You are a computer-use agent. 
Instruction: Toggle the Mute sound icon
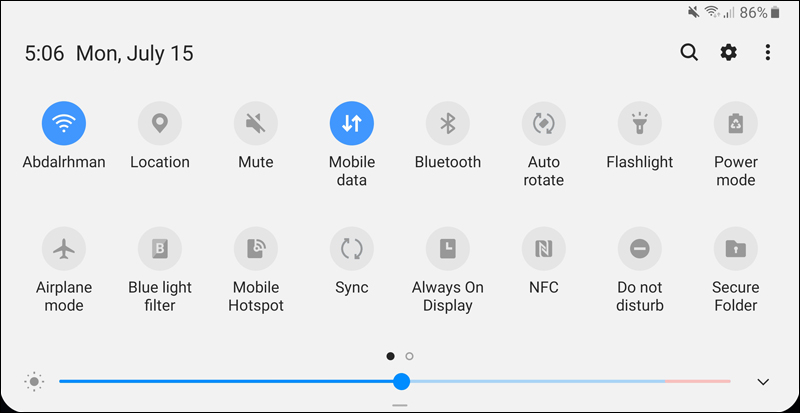coord(256,124)
